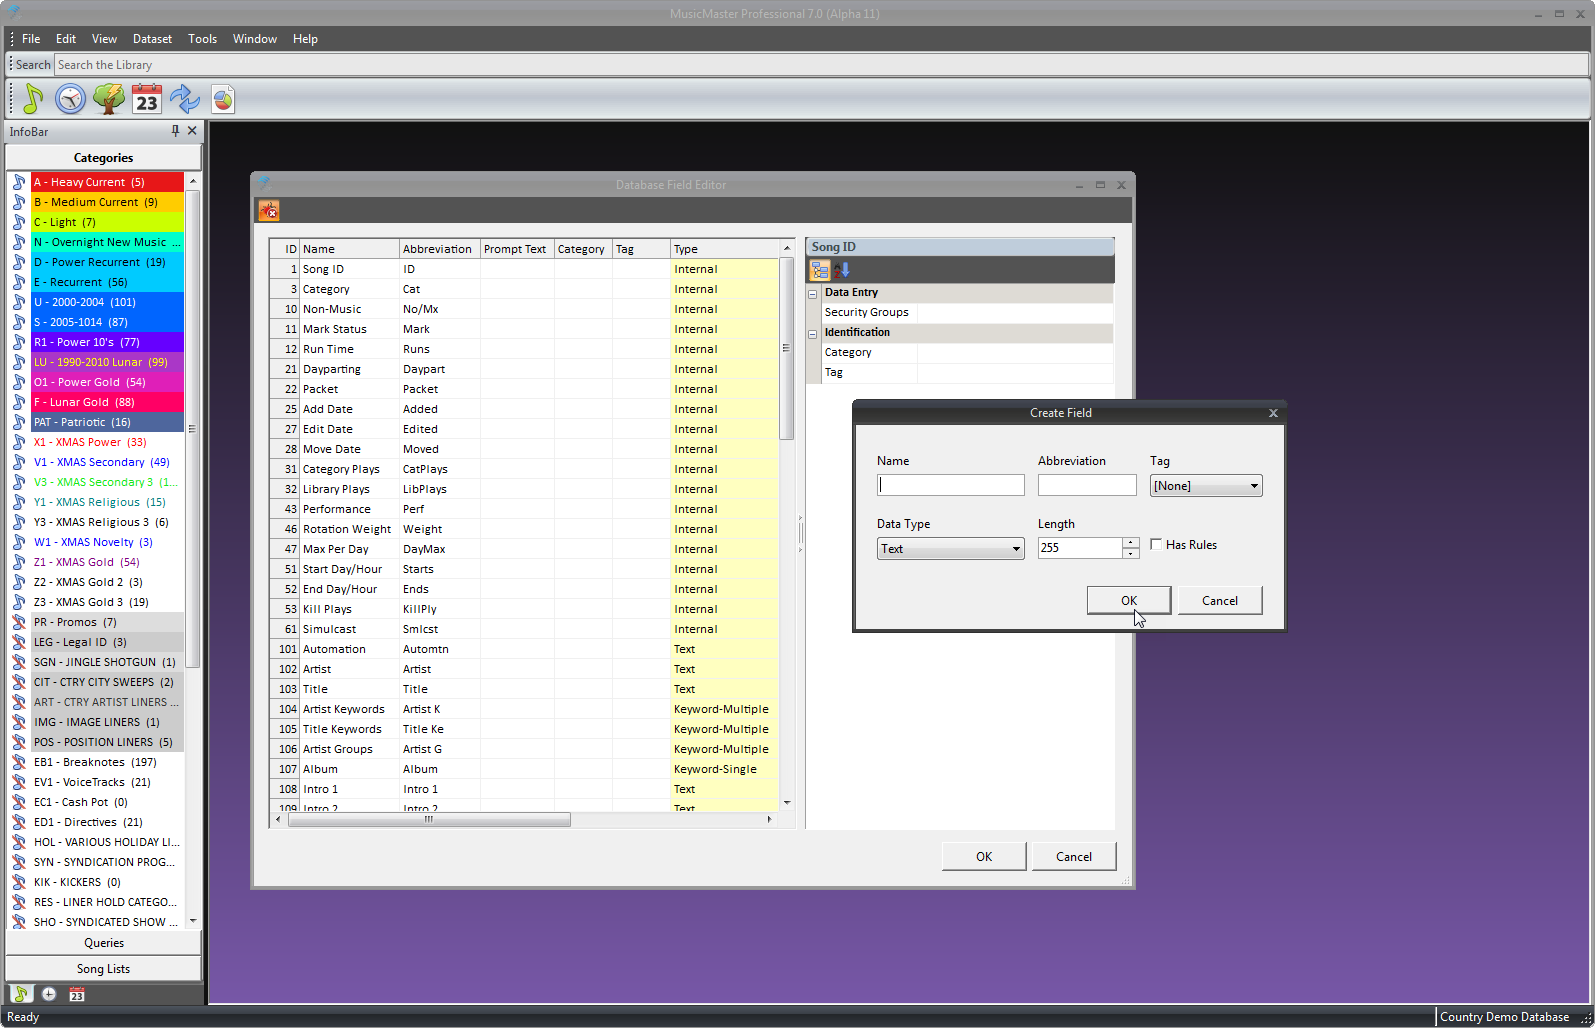Pin the InfoBar panel
This screenshot has width=1595, height=1028.
(175, 131)
